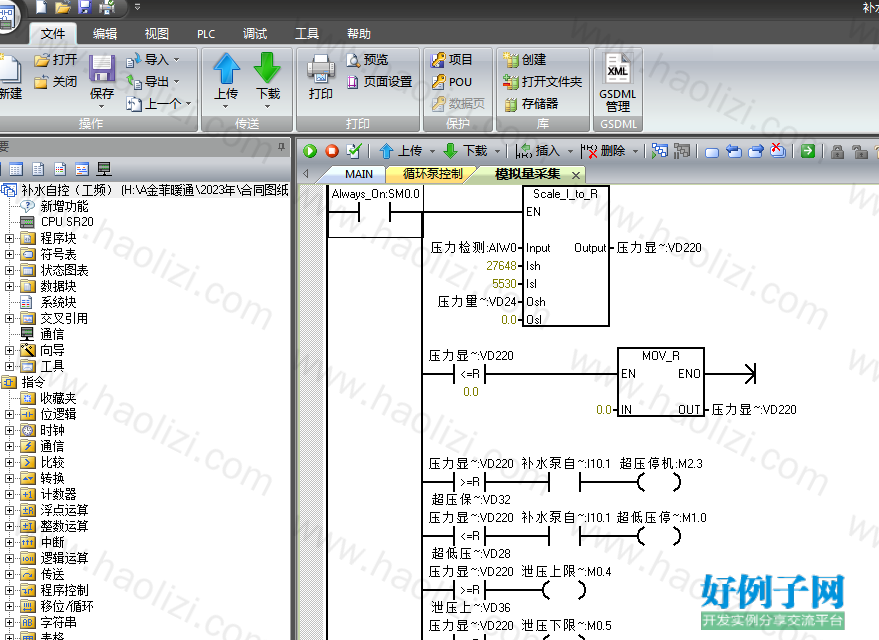Pin the project tree panel
879x640 pixels.
coord(281,147)
